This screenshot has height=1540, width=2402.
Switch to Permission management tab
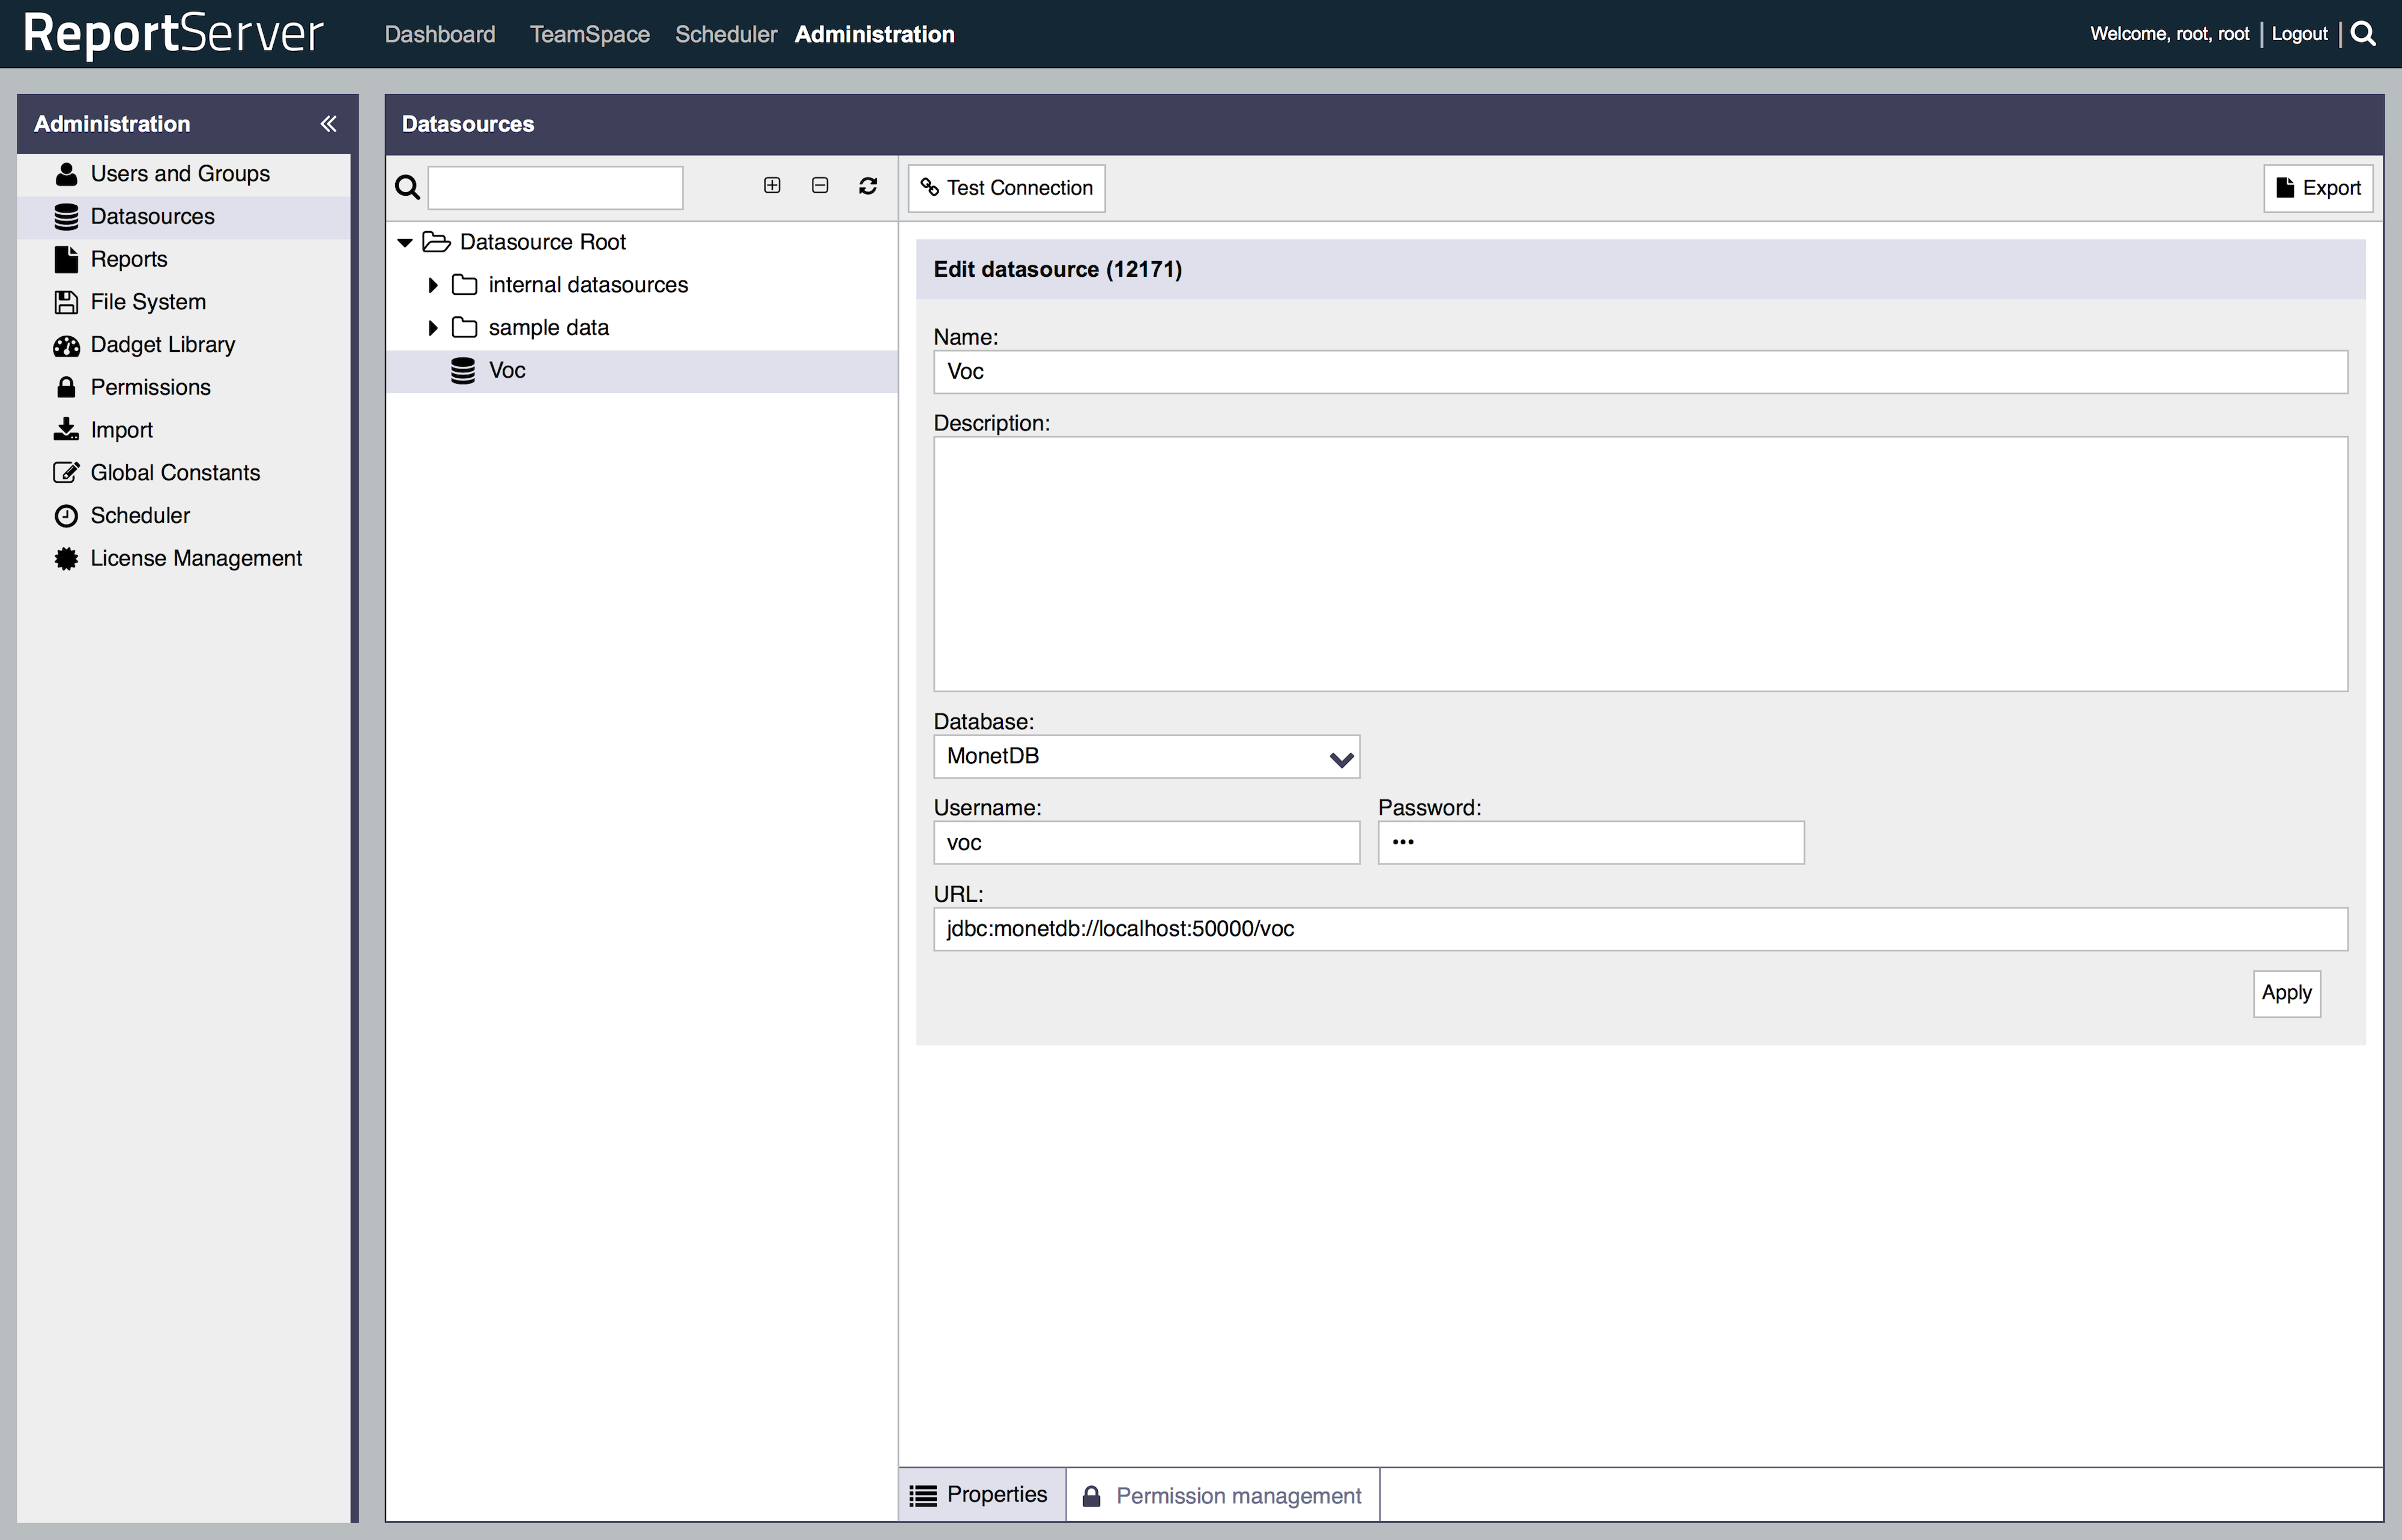pos(1223,1495)
